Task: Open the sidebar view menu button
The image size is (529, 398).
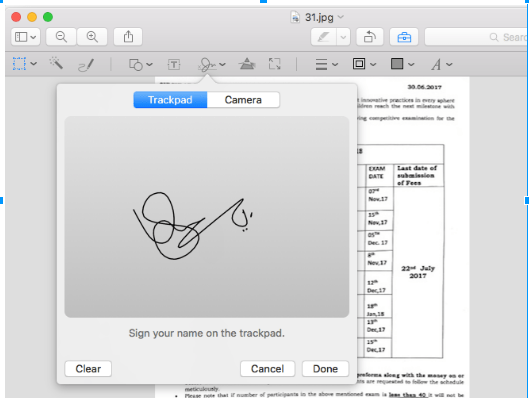Action: [26, 36]
